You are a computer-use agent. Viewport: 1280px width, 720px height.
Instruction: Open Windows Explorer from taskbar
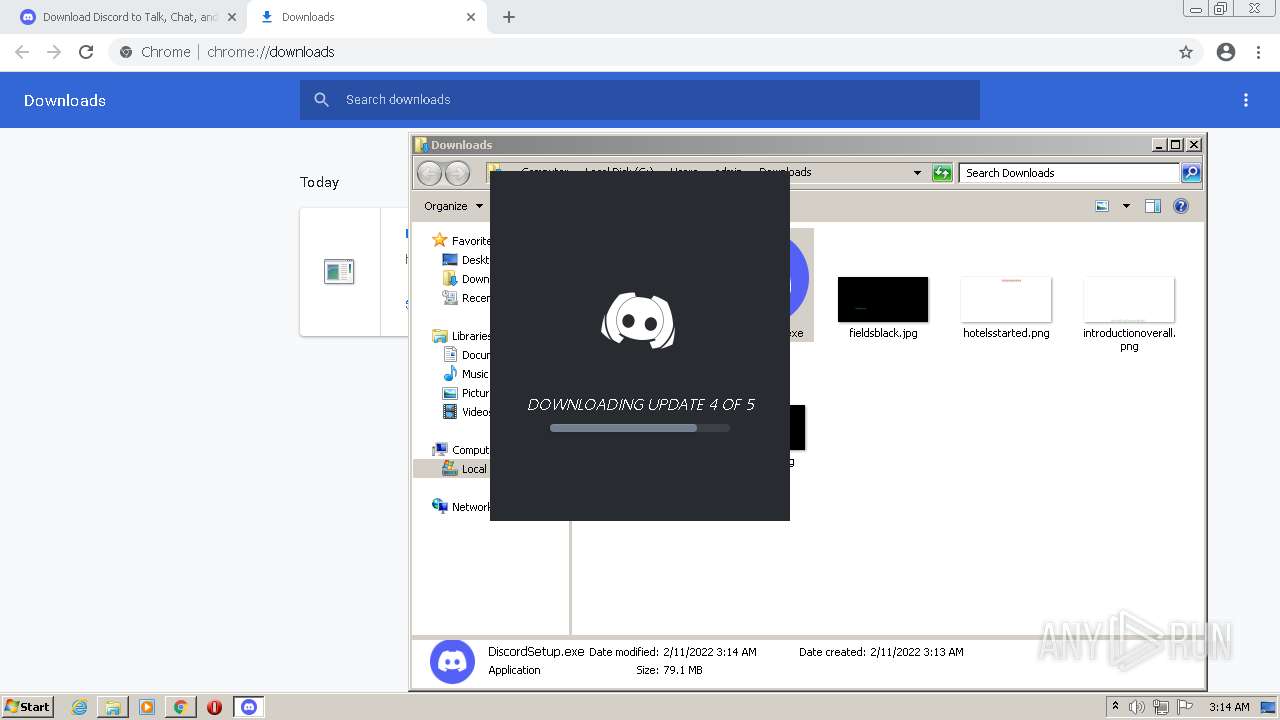coord(113,707)
